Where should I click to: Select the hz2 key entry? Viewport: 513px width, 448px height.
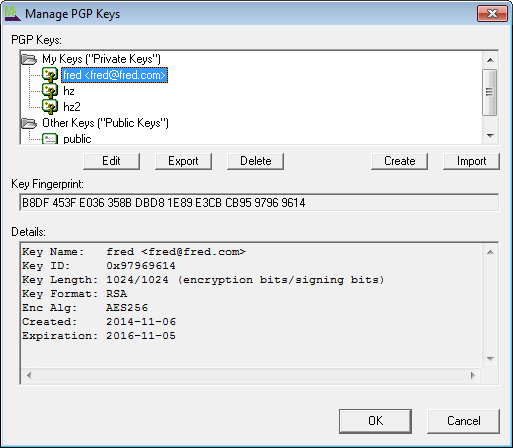point(72,107)
